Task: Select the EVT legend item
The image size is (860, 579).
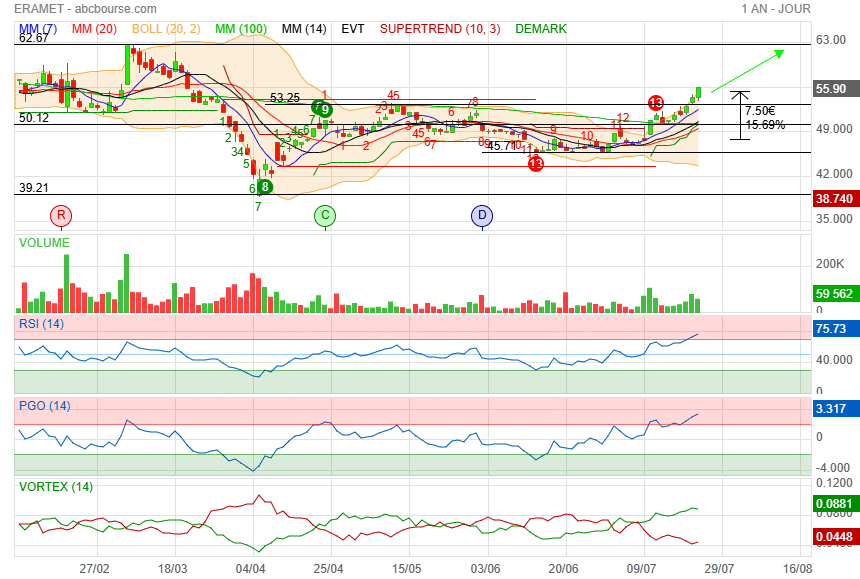Action: [353, 29]
